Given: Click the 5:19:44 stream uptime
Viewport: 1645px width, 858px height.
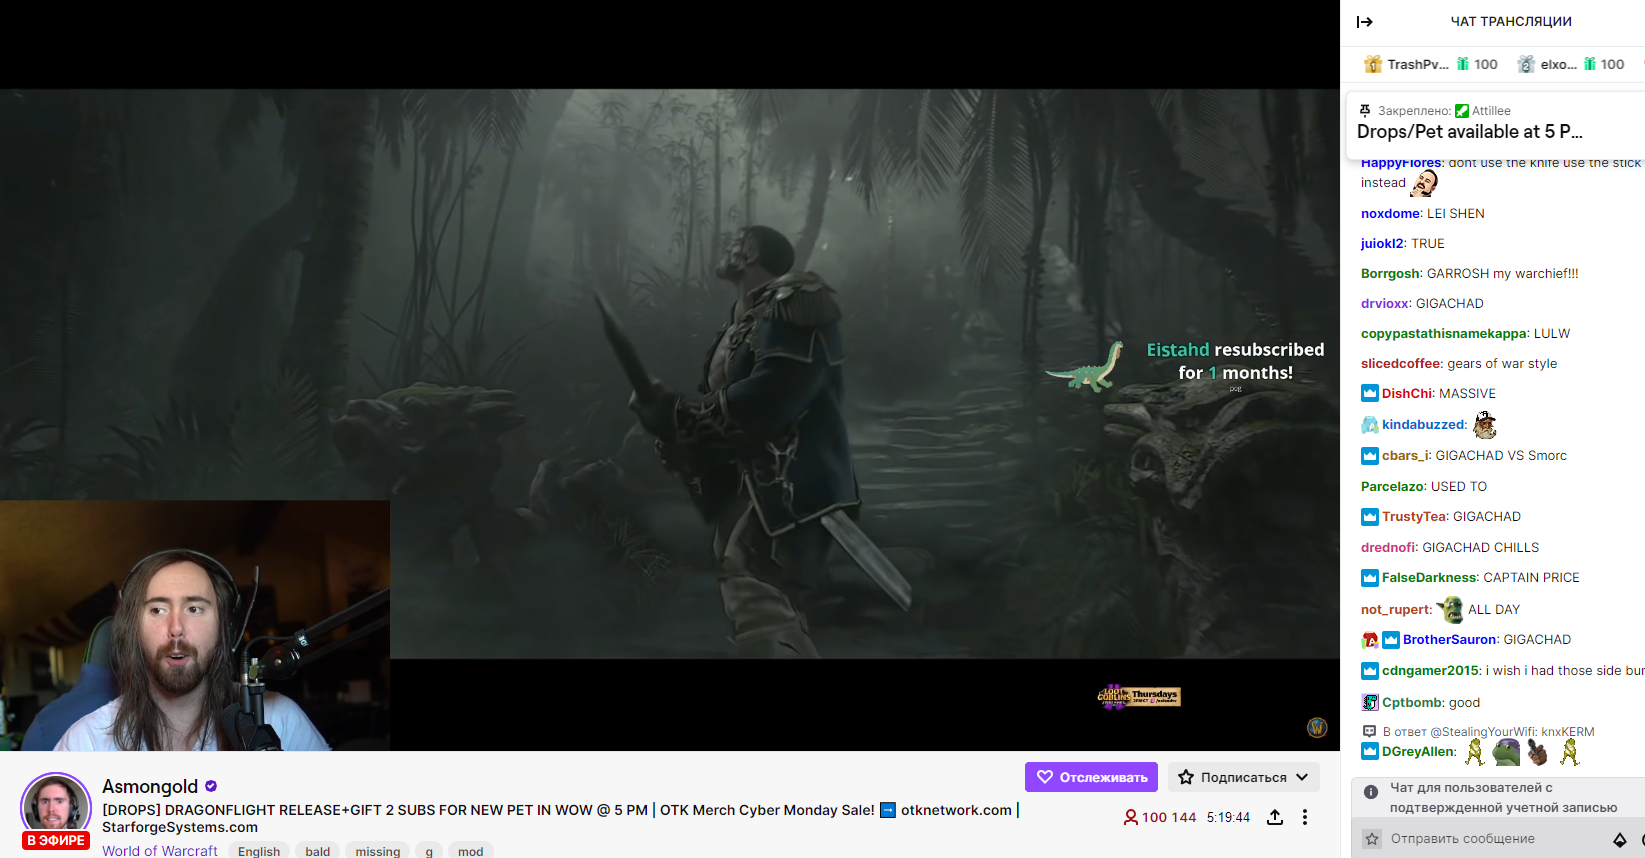Looking at the screenshot, I should pos(1228,817).
